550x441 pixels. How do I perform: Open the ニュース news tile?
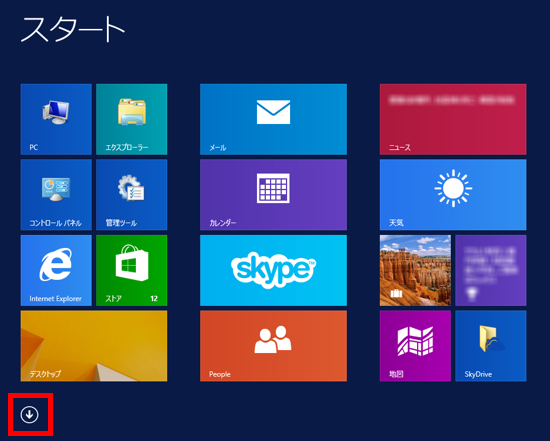pyautogui.click(x=453, y=119)
